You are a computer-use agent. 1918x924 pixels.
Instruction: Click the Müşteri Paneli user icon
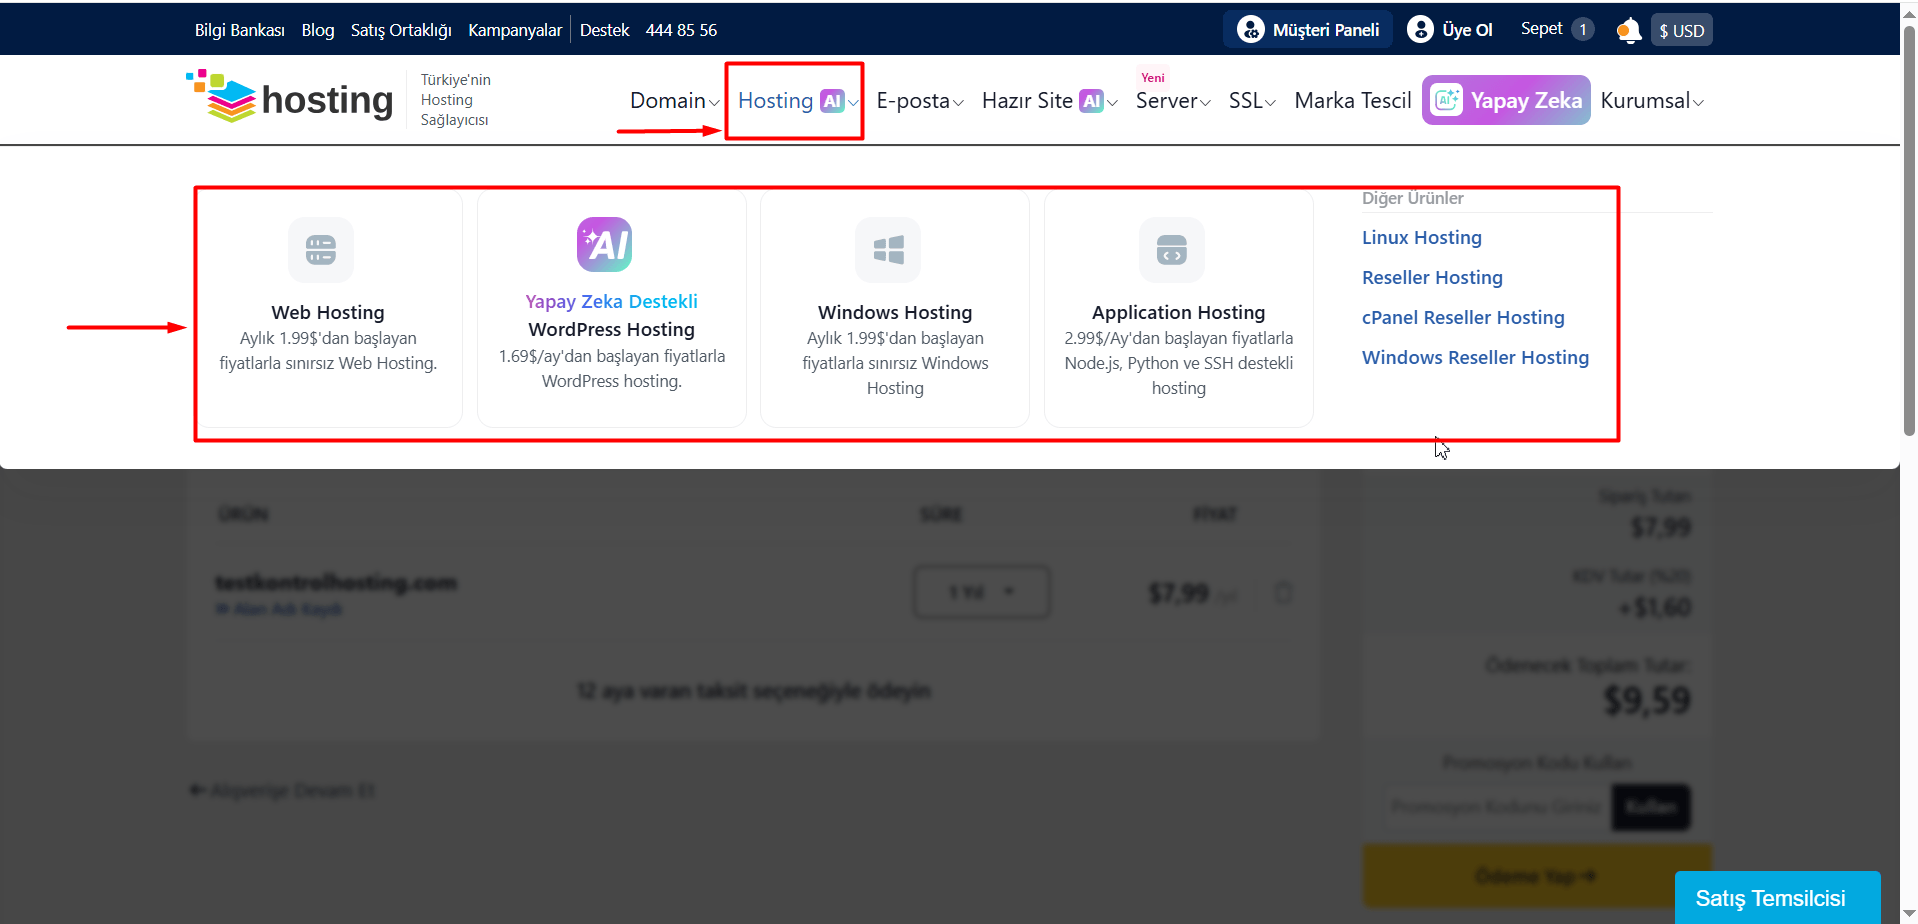(1250, 30)
